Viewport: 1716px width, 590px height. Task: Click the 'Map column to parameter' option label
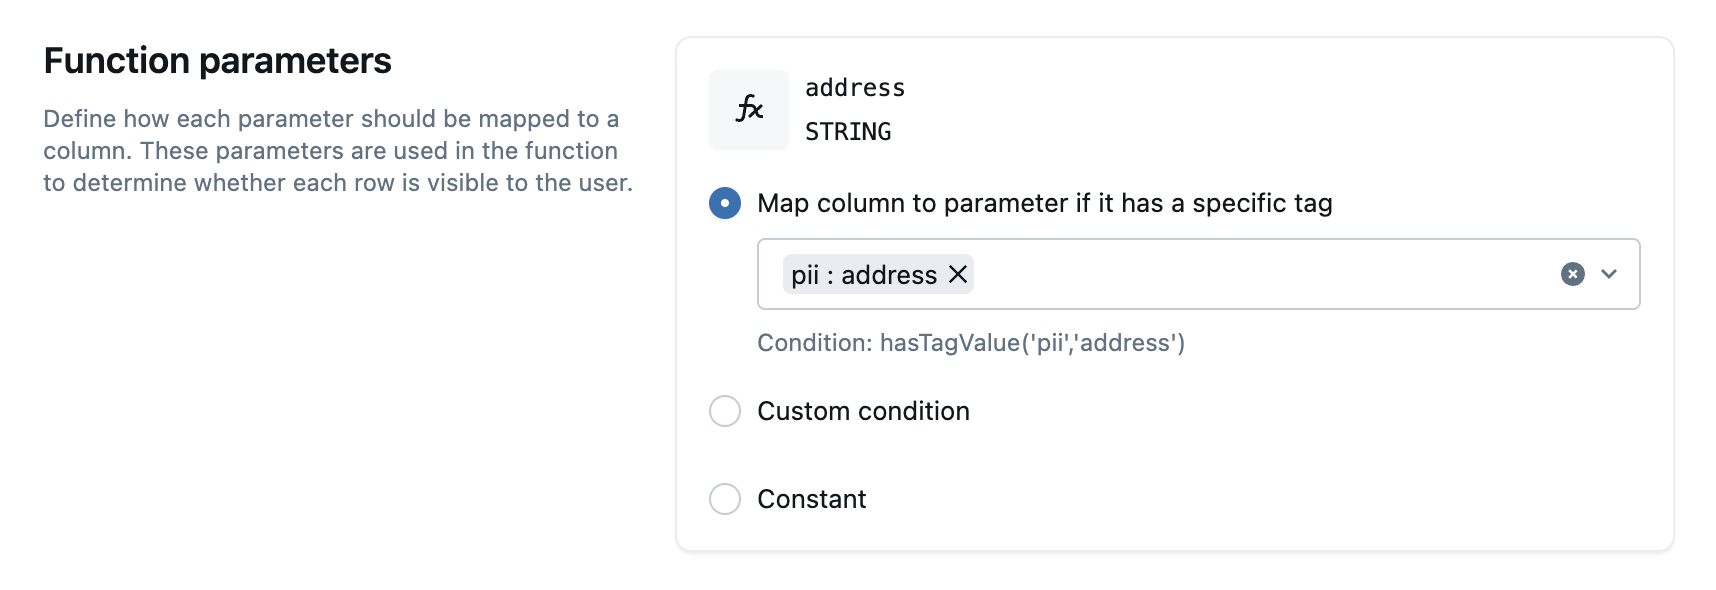coord(1044,203)
